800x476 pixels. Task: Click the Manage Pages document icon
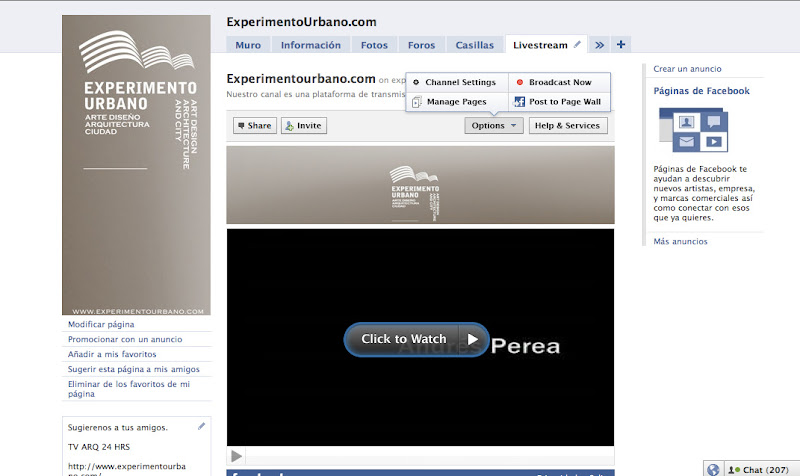pyautogui.click(x=417, y=102)
